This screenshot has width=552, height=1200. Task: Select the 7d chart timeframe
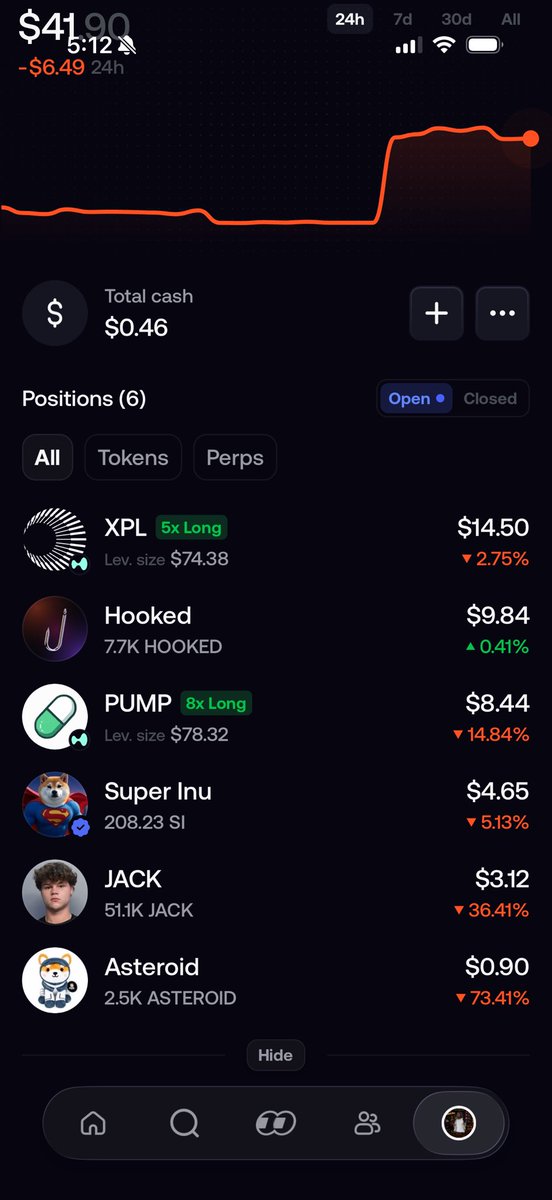[403, 19]
